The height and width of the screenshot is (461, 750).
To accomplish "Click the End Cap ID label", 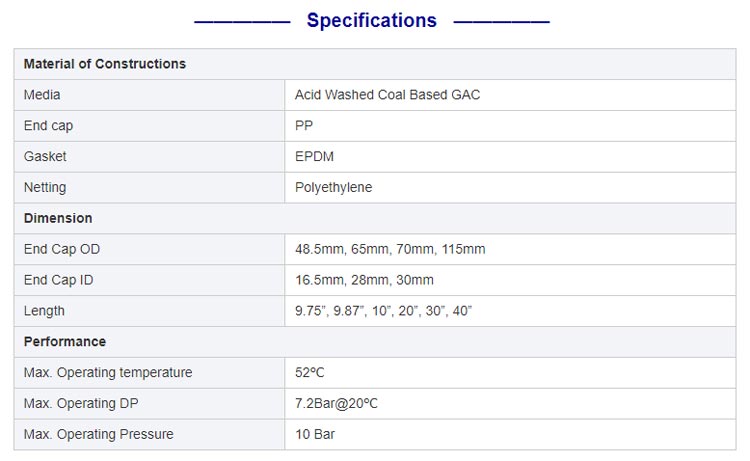I will click(x=58, y=280).
